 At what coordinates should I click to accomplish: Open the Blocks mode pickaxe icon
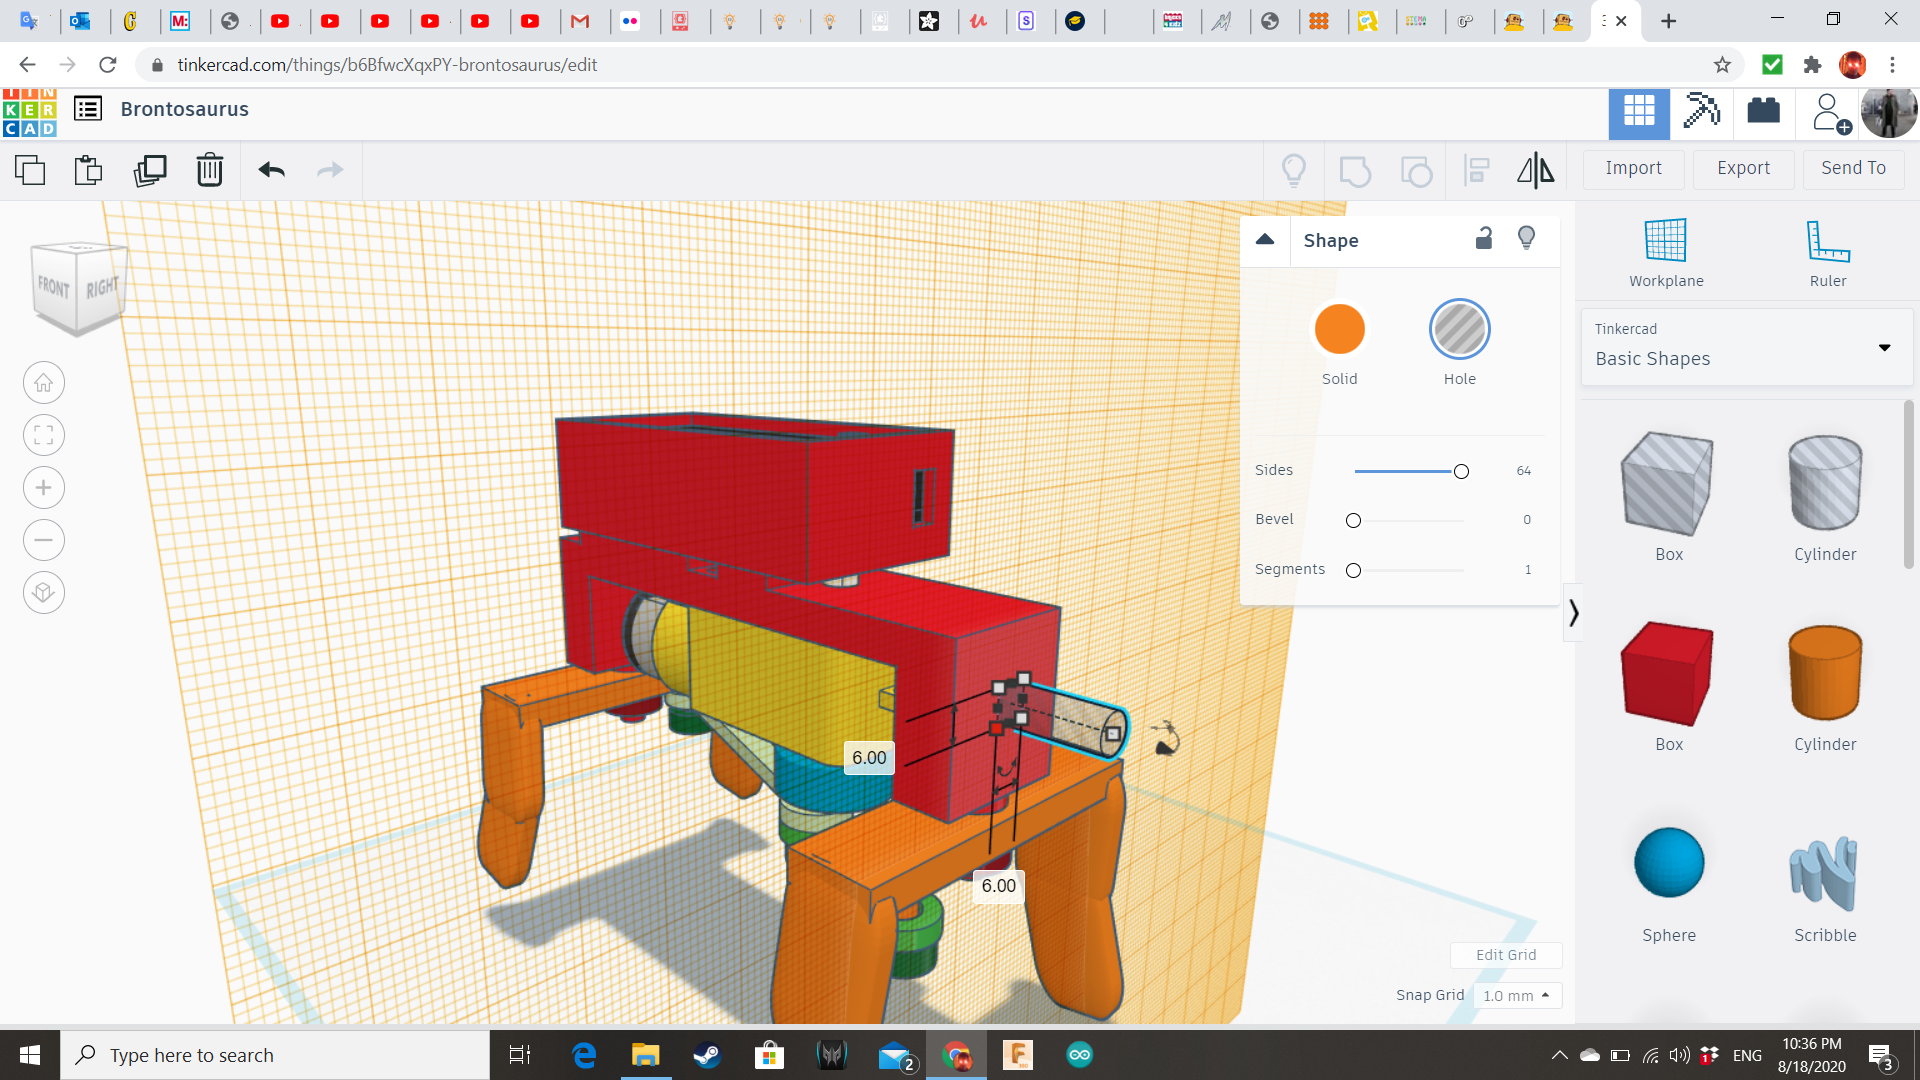point(1701,111)
